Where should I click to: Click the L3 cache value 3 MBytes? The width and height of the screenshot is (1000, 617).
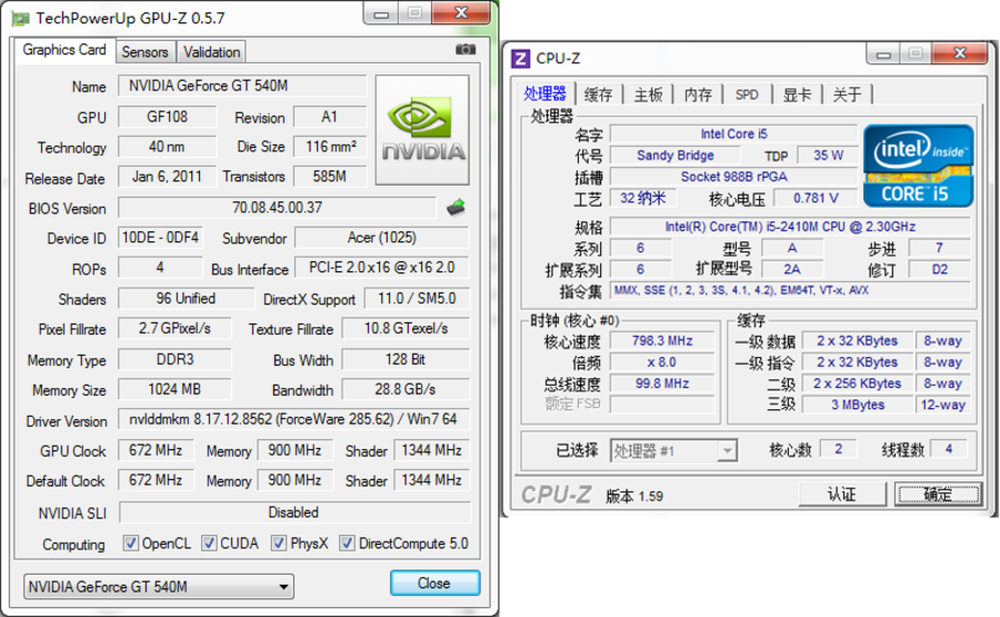click(858, 405)
